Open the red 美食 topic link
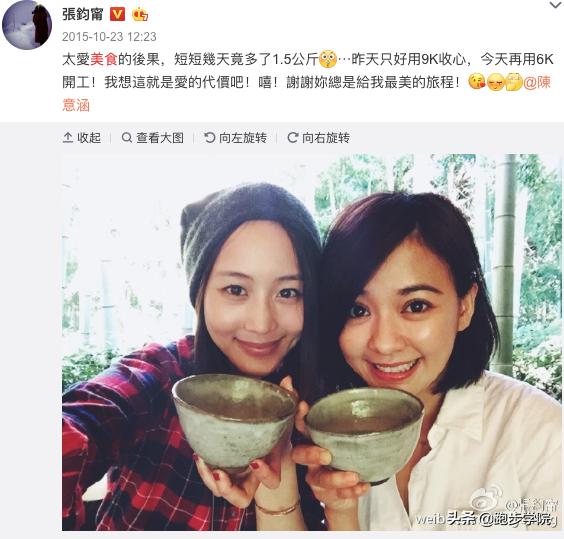 [104, 59]
